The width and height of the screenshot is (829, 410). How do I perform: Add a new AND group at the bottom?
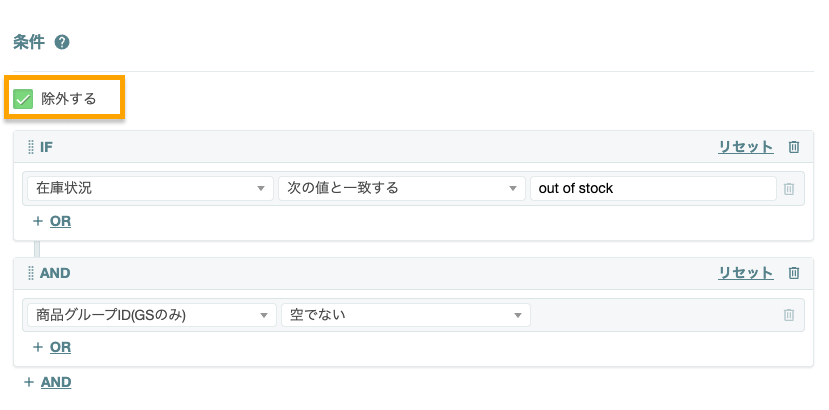click(56, 382)
